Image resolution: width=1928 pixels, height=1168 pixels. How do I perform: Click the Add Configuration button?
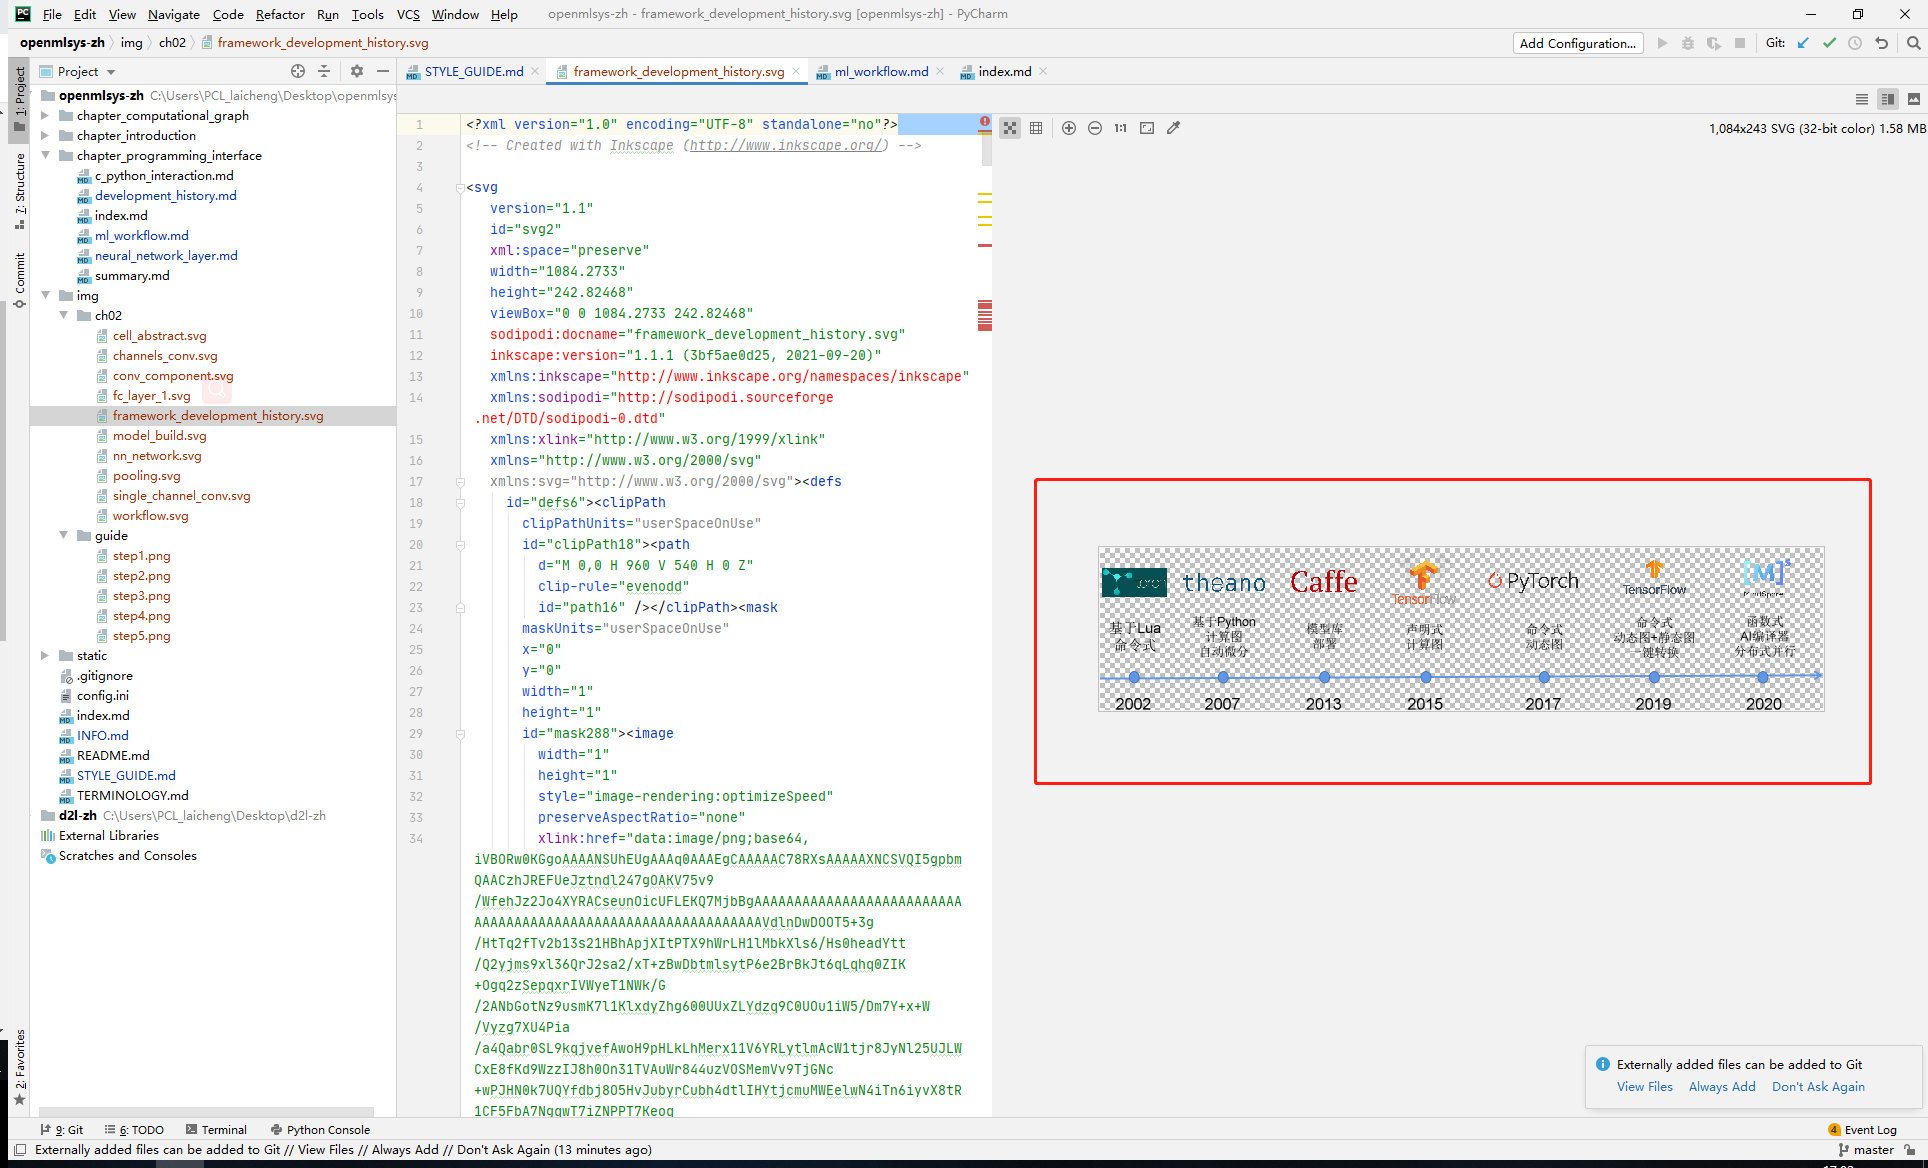(x=1578, y=43)
